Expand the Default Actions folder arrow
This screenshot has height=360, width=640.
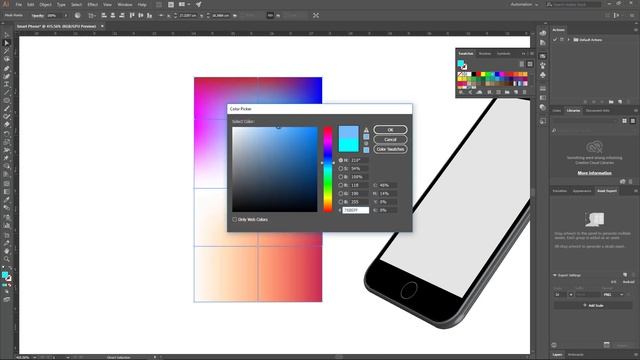[x=569, y=40]
